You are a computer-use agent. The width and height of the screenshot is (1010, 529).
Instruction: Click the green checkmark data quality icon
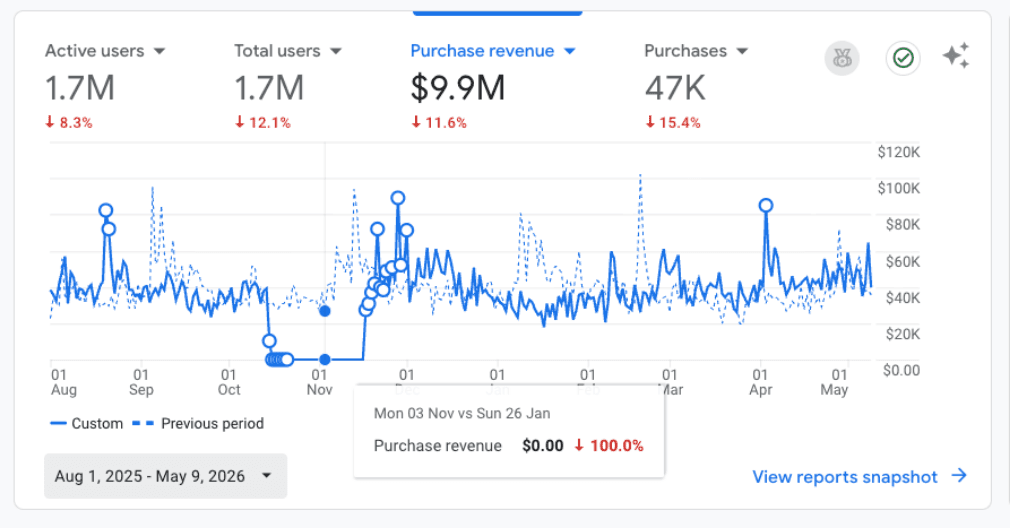[903, 59]
